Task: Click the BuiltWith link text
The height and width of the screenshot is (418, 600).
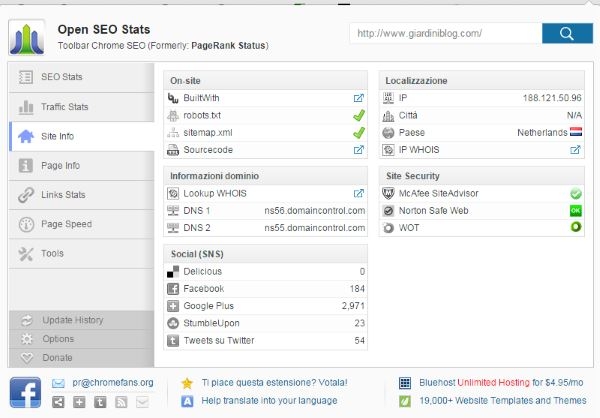Action: pos(201,98)
